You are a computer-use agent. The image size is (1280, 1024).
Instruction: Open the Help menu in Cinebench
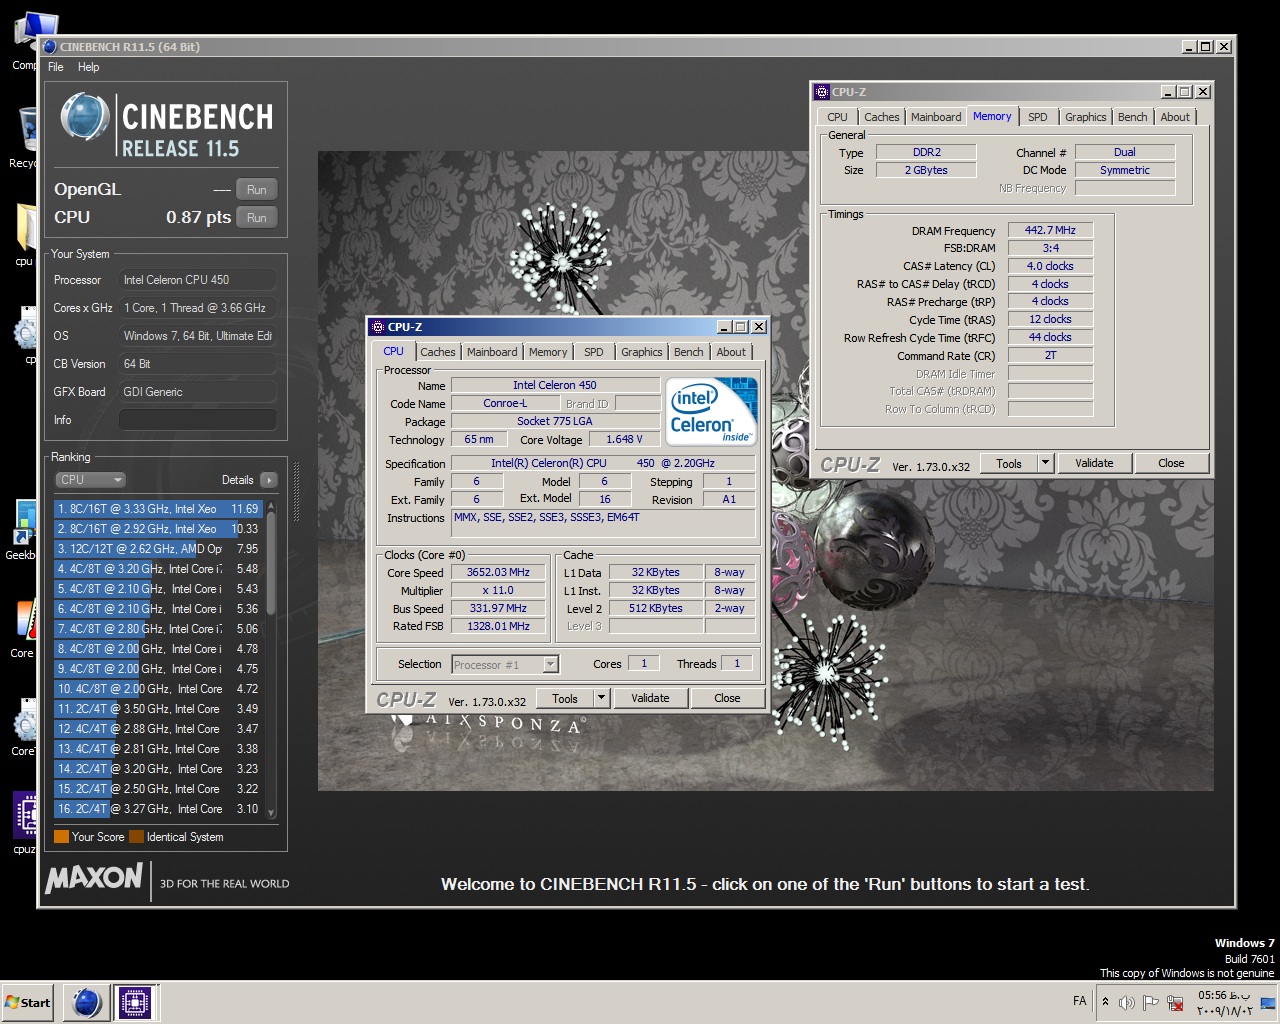[x=89, y=67]
